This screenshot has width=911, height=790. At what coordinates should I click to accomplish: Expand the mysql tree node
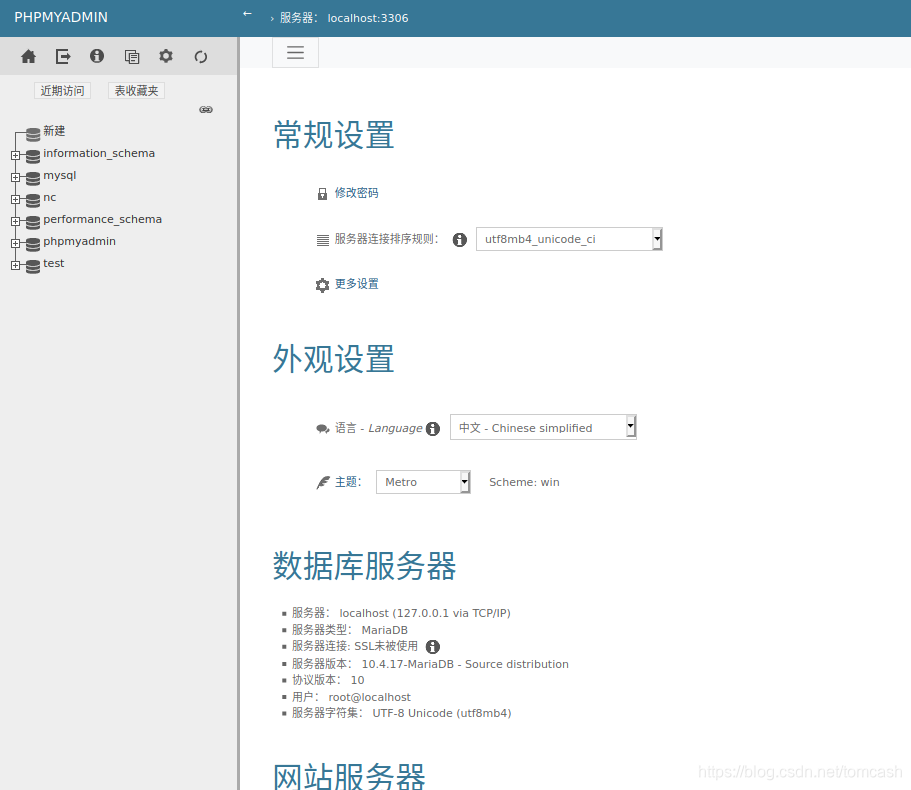[x=16, y=177]
